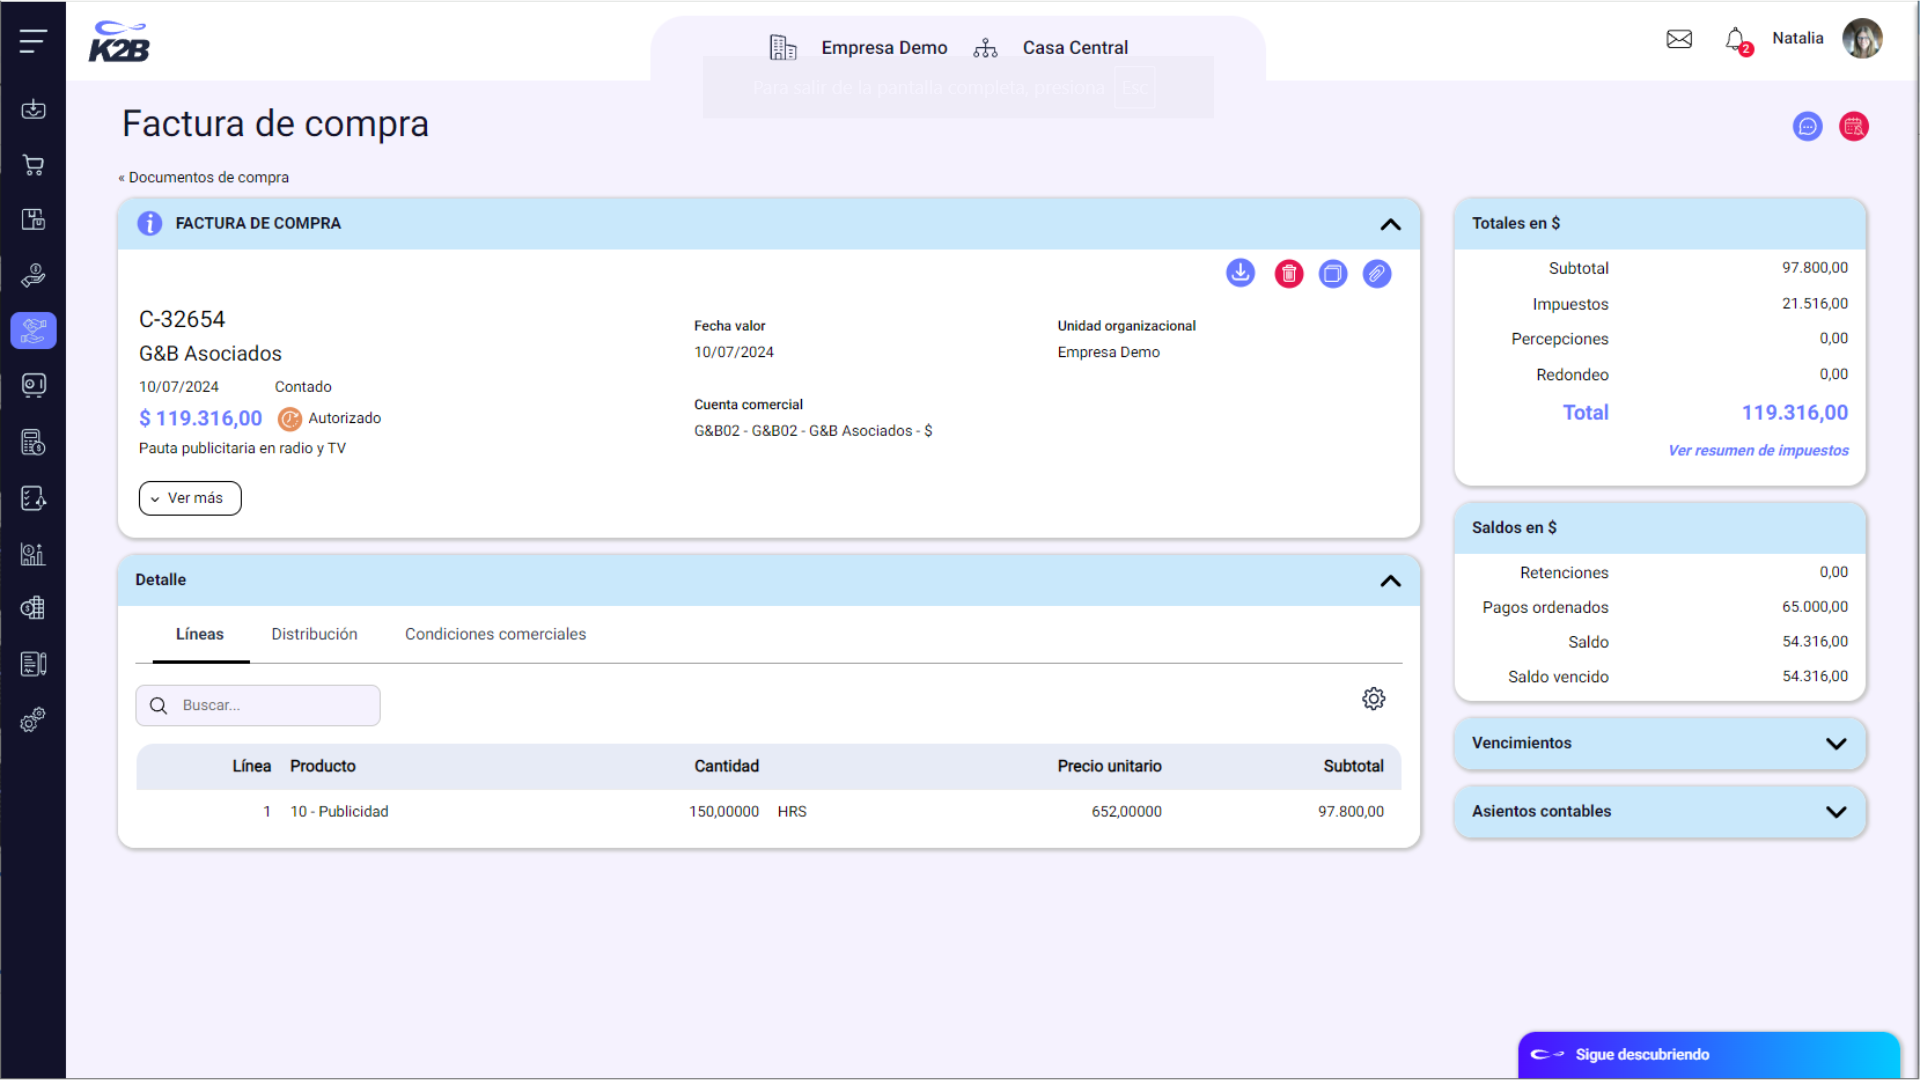The width and height of the screenshot is (1920, 1080).
Task: Open the notifications bell
Action: 1736,40
